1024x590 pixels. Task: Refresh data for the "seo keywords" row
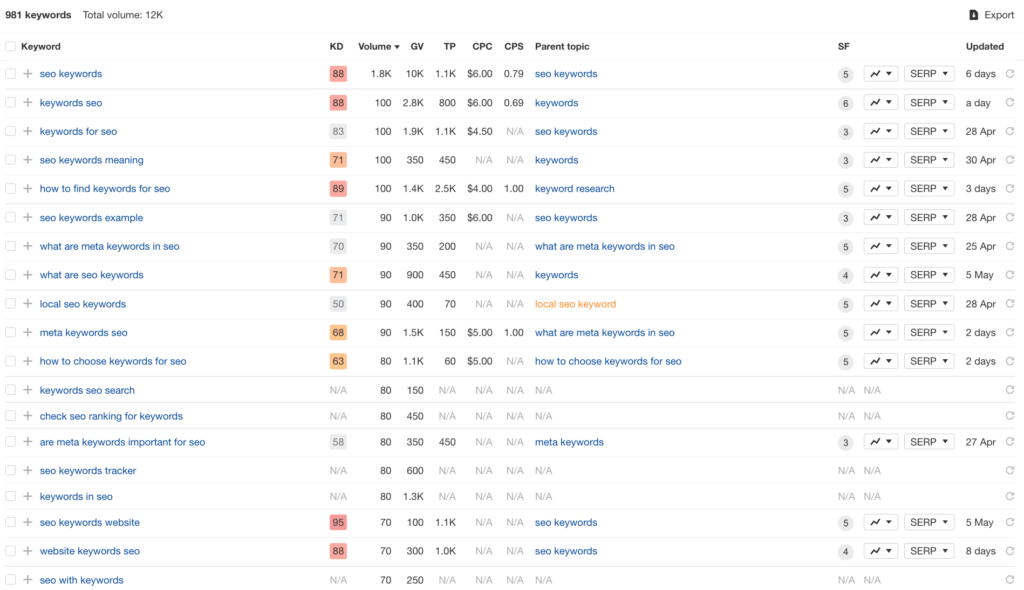(1010, 73)
